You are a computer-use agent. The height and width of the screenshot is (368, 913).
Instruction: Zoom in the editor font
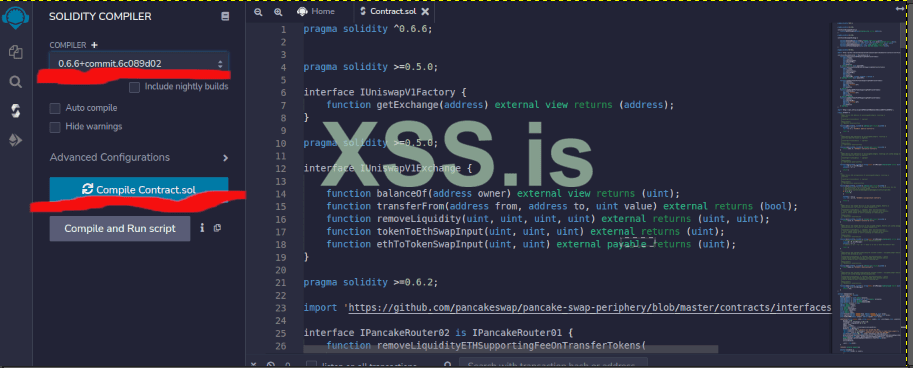(278, 12)
